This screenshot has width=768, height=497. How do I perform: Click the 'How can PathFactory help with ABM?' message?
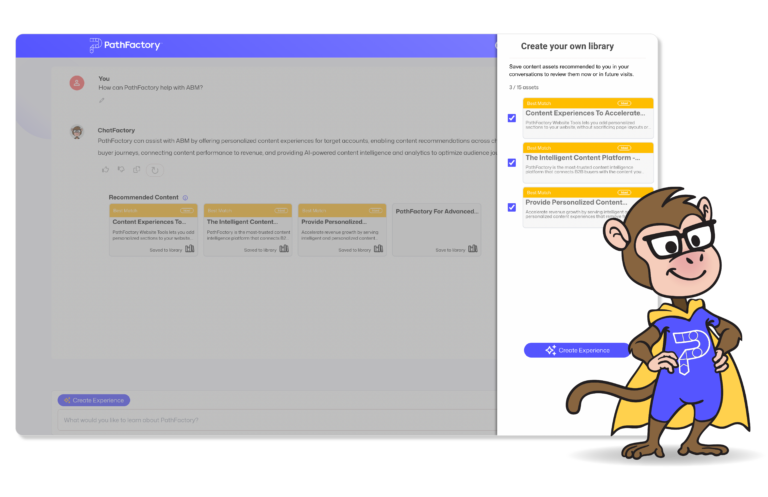click(150, 88)
